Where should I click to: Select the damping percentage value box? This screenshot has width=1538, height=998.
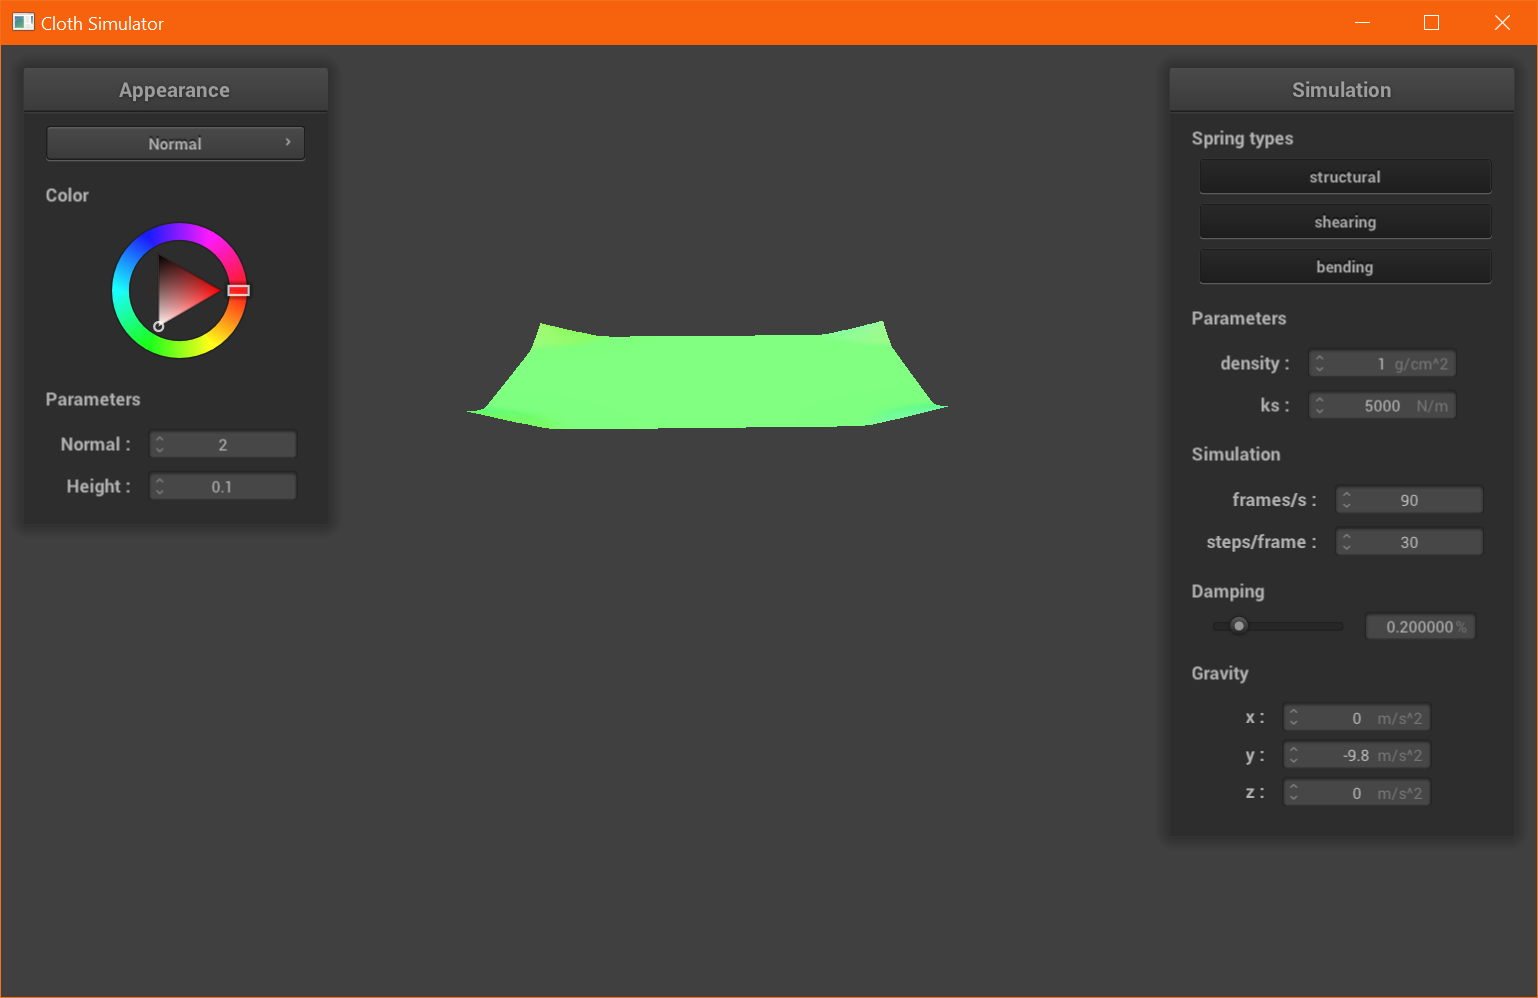1420,626
